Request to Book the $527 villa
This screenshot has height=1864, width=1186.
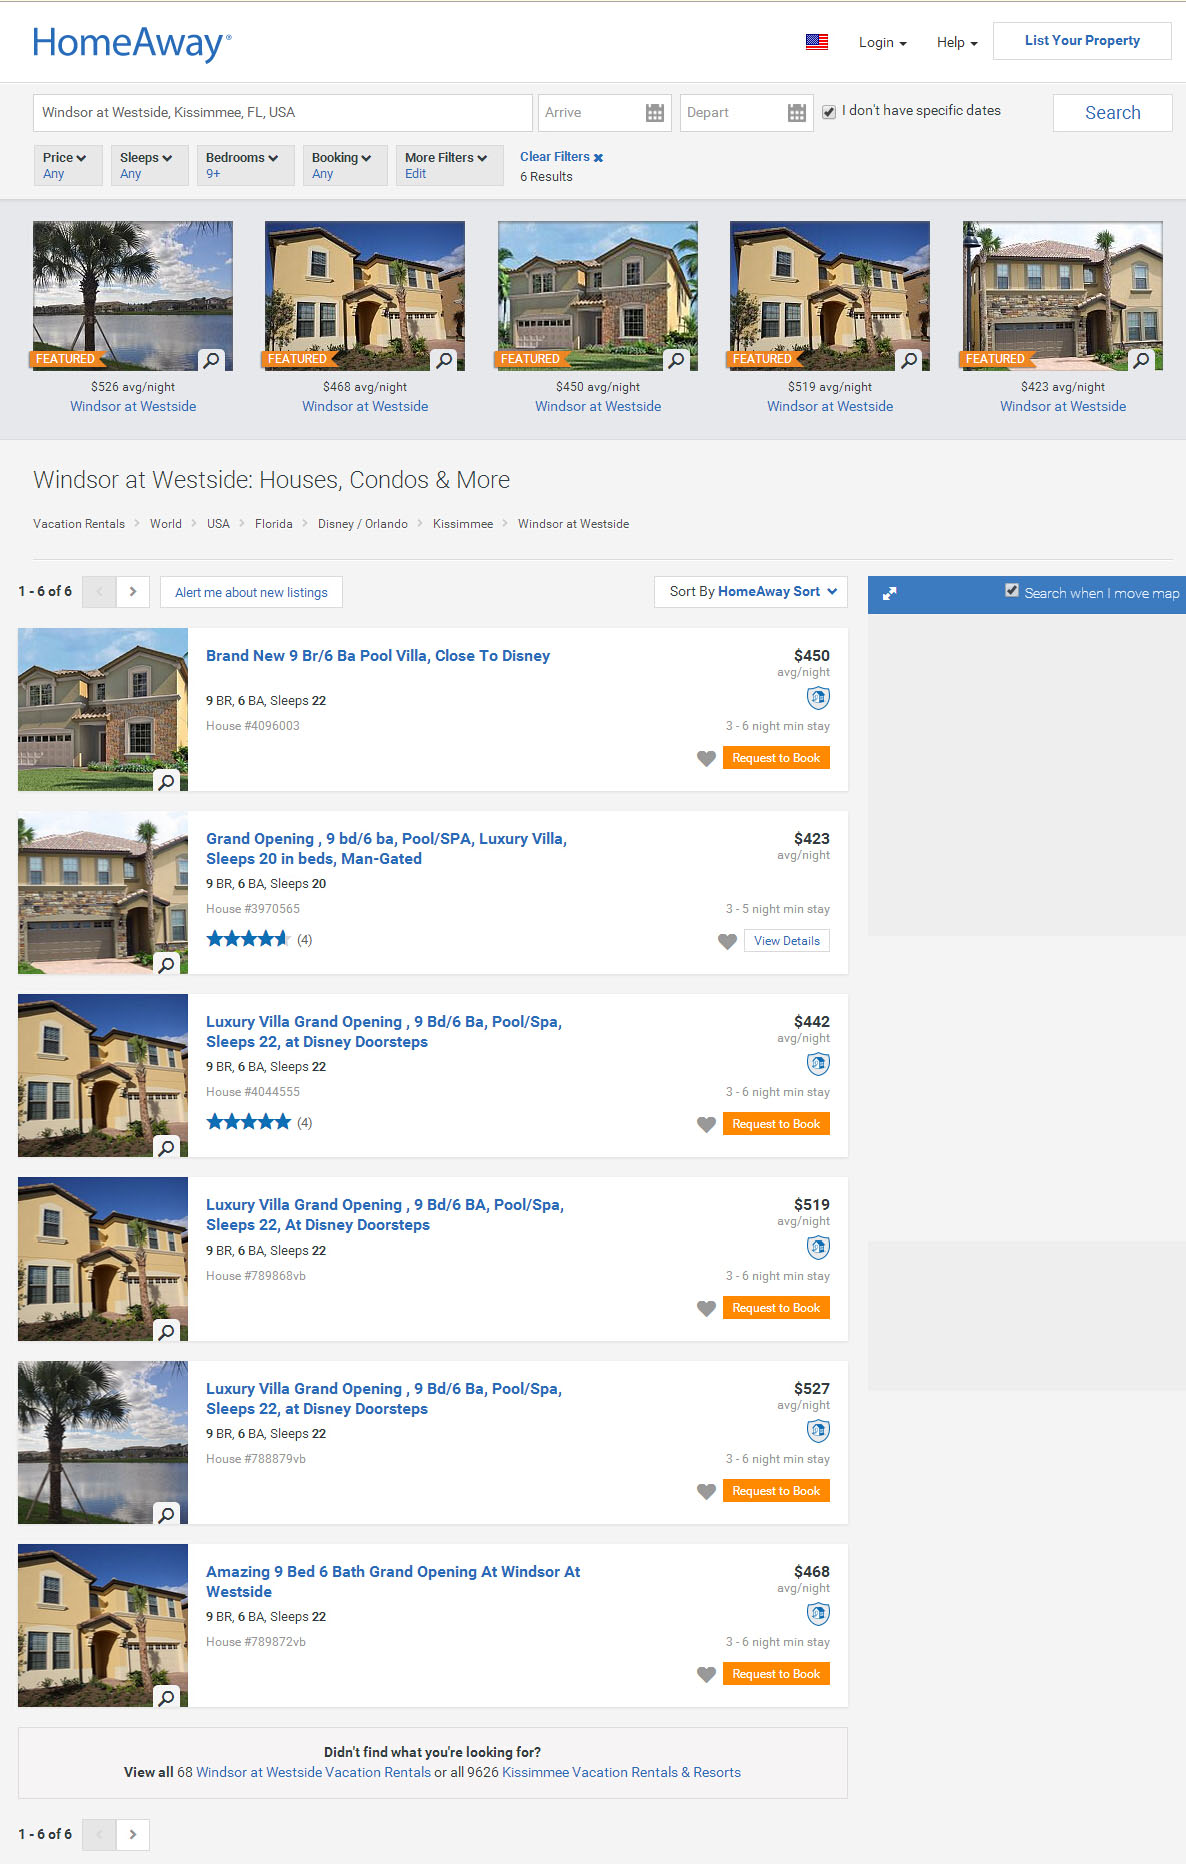pyautogui.click(x=776, y=1491)
